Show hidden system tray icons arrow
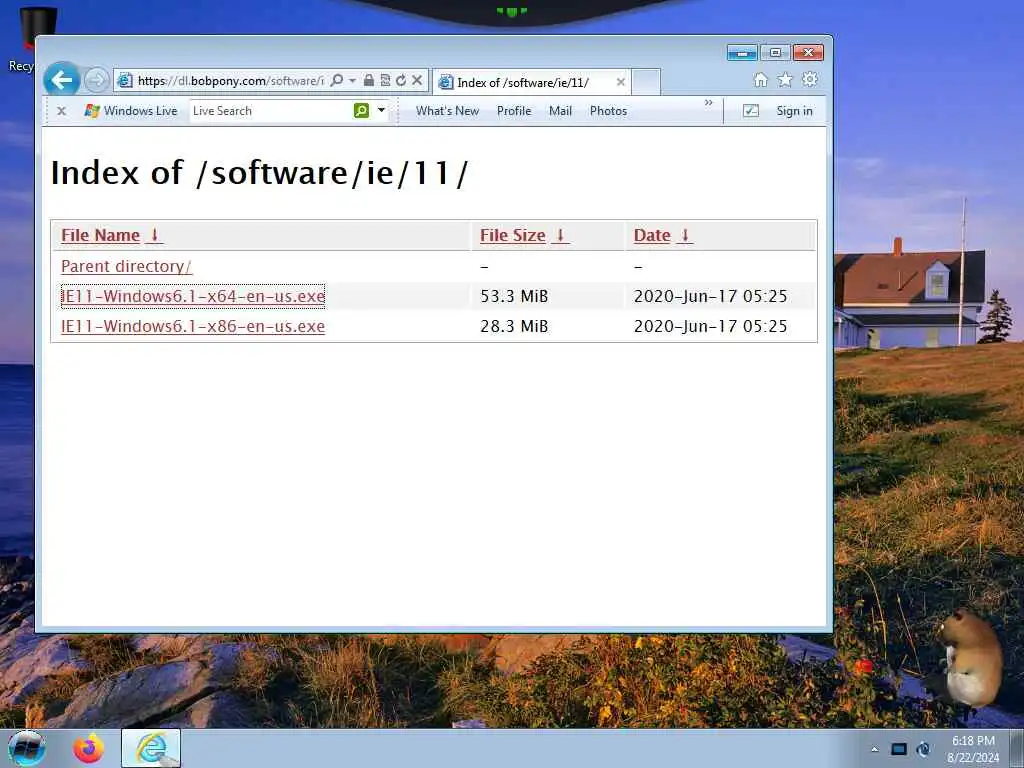The width and height of the screenshot is (1024, 768). pyautogui.click(x=874, y=749)
